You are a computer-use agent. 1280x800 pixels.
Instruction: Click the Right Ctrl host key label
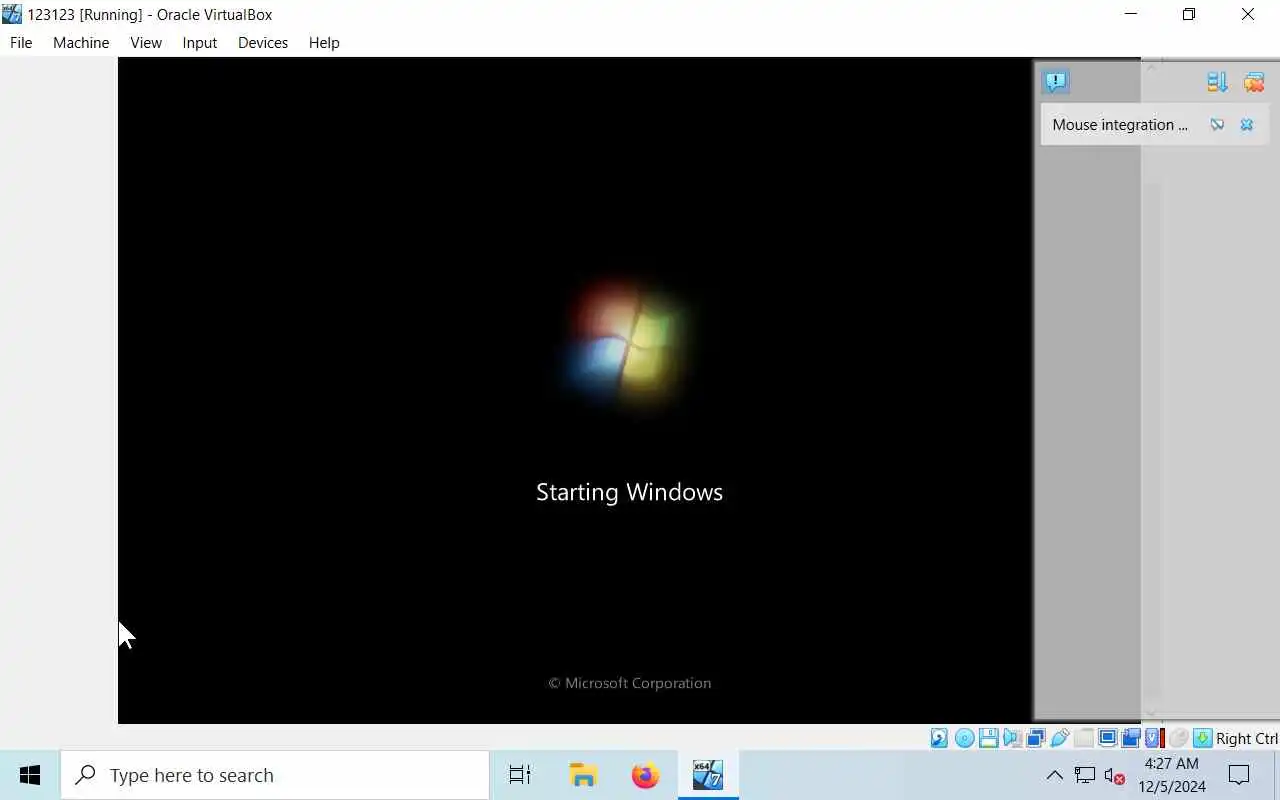(x=1247, y=738)
